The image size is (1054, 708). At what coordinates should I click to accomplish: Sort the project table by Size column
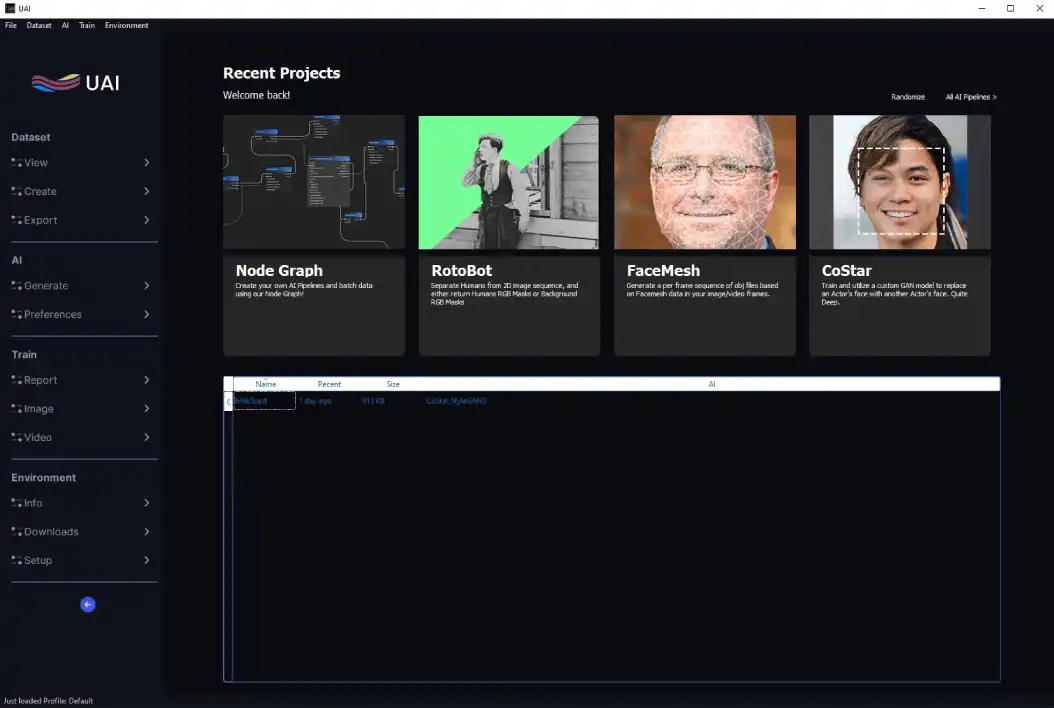point(393,384)
